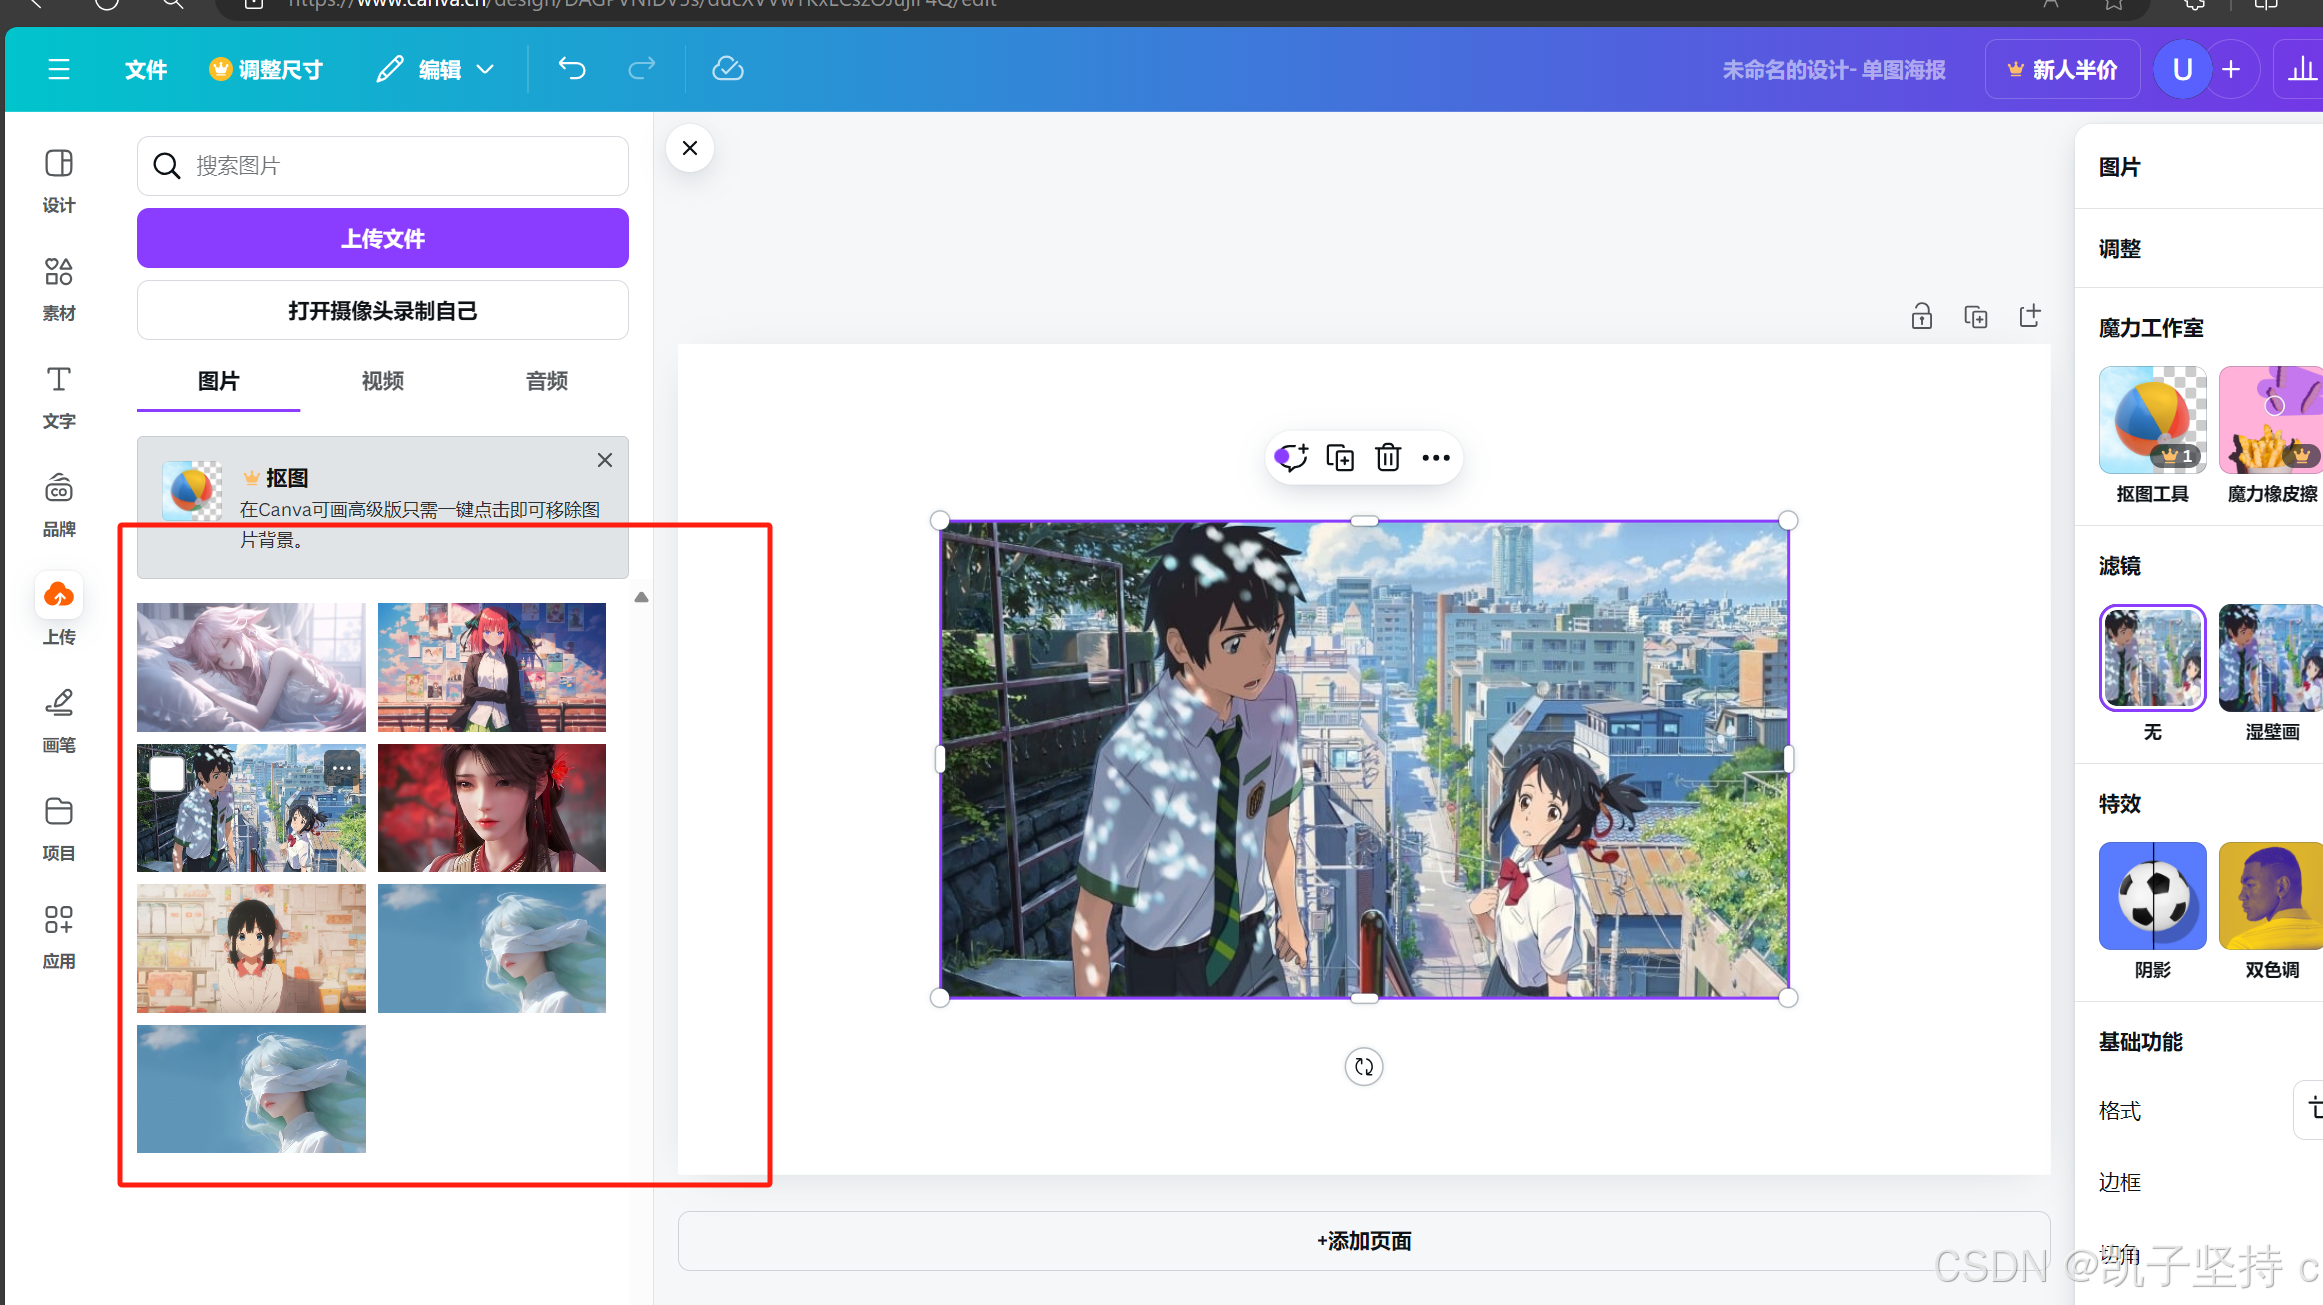This screenshot has width=2323, height=1305.
Task: Open three-dot menu on uploaded thumbnail
Action: coord(341,768)
